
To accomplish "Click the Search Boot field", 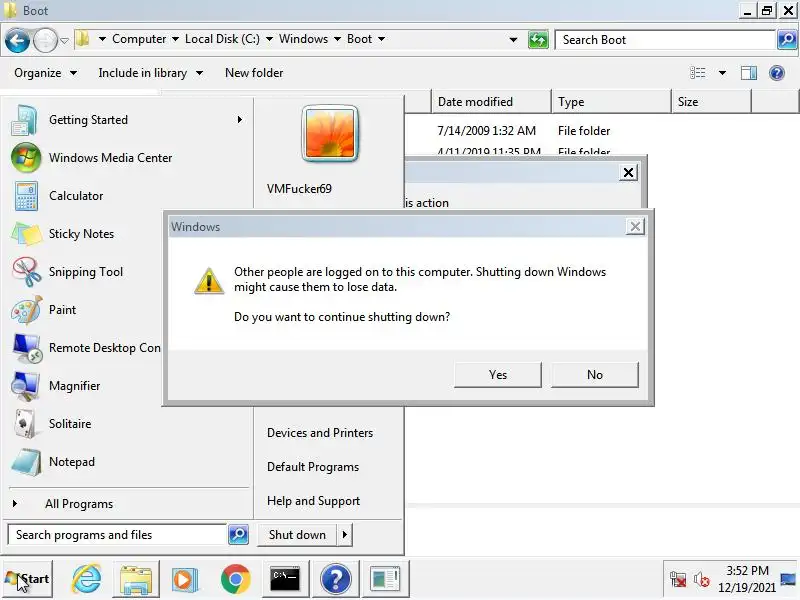I will pos(665,40).
